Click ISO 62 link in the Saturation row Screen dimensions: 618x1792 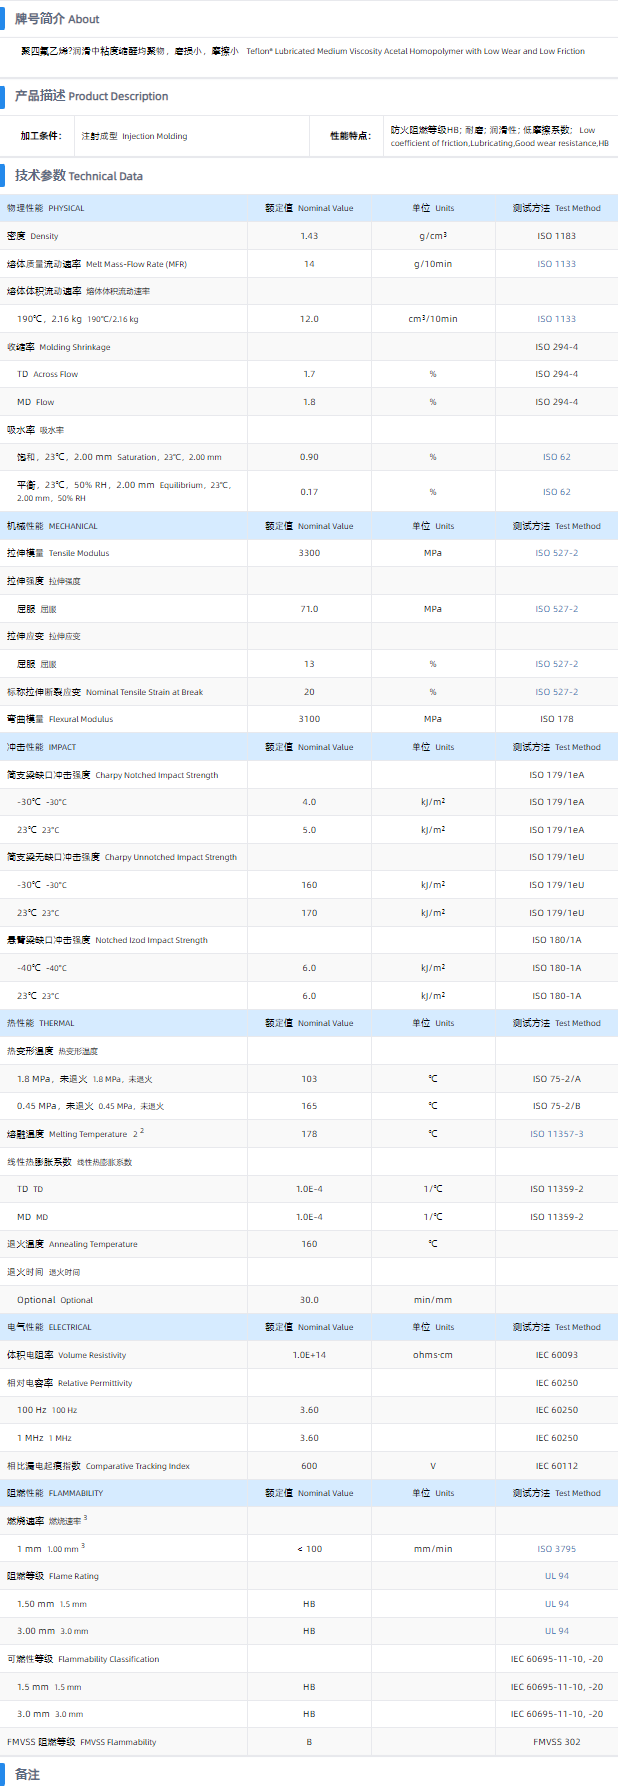click(x=556, y=457)
